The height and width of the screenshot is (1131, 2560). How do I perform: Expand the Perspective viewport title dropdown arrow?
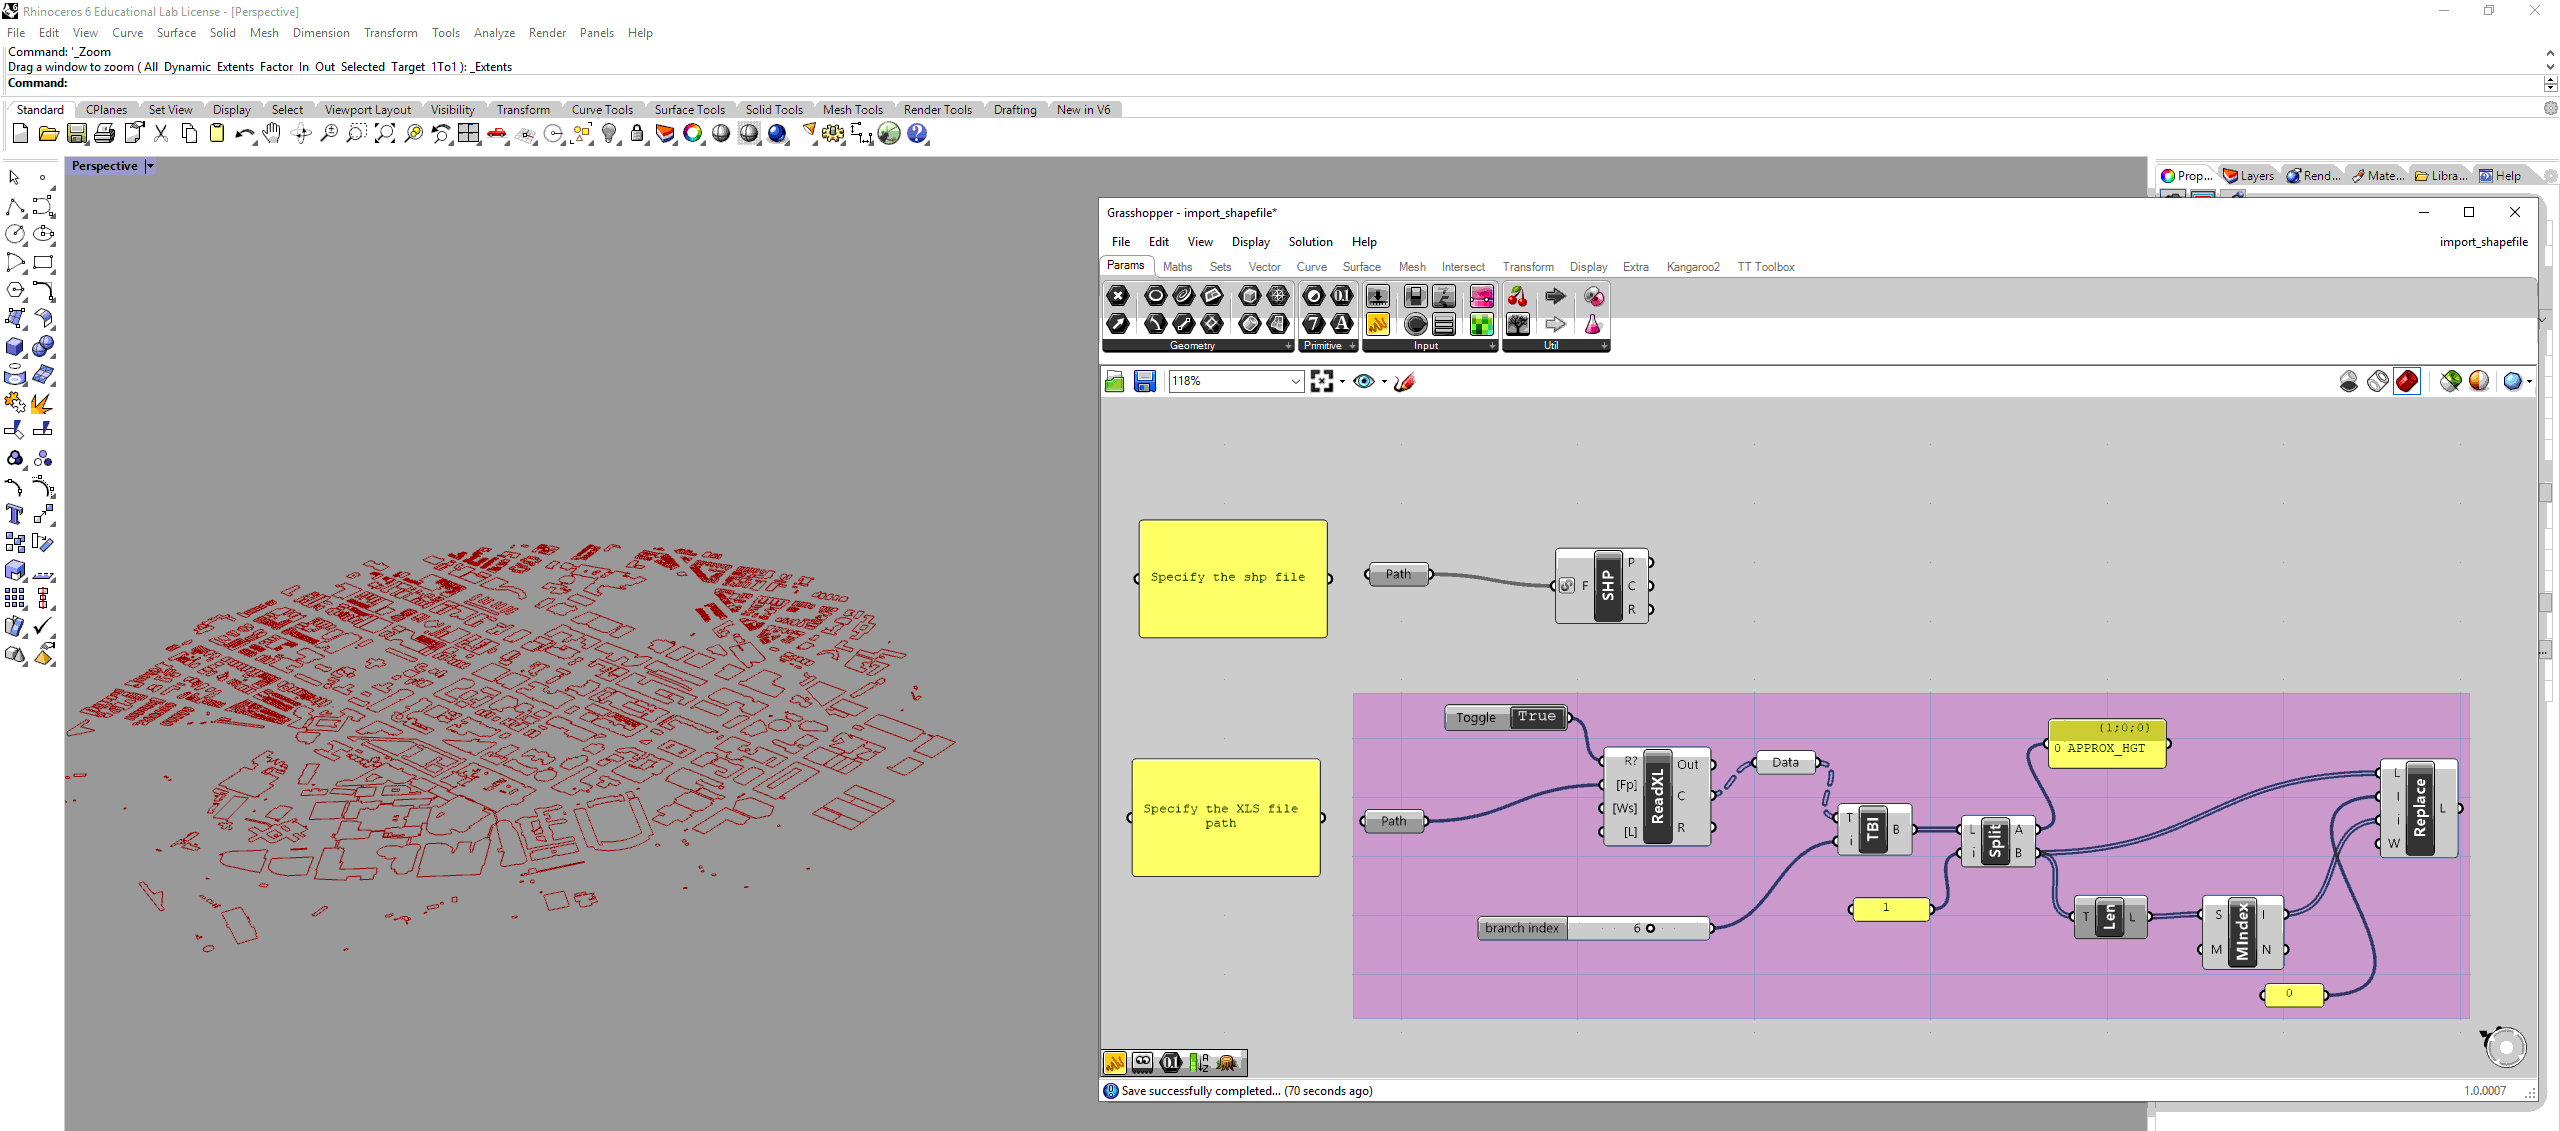pyautogui.click(x=150, y=166)
